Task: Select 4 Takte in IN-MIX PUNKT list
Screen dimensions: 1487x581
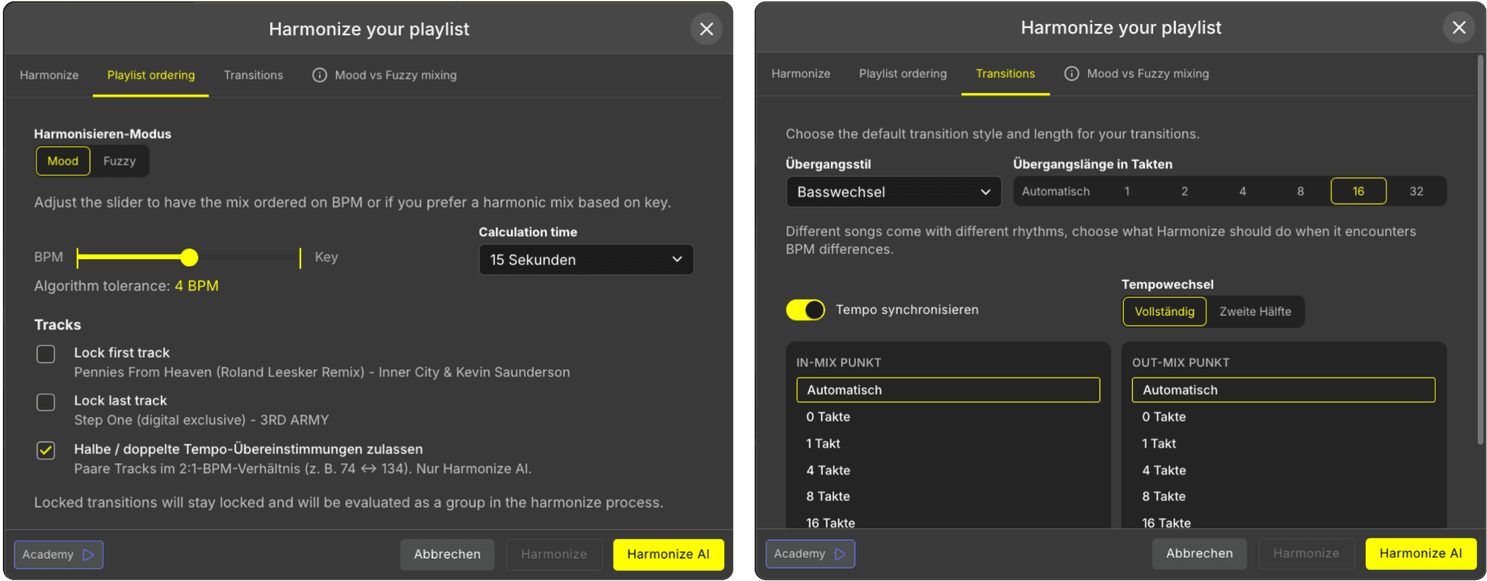Action: tap(948, 471)
